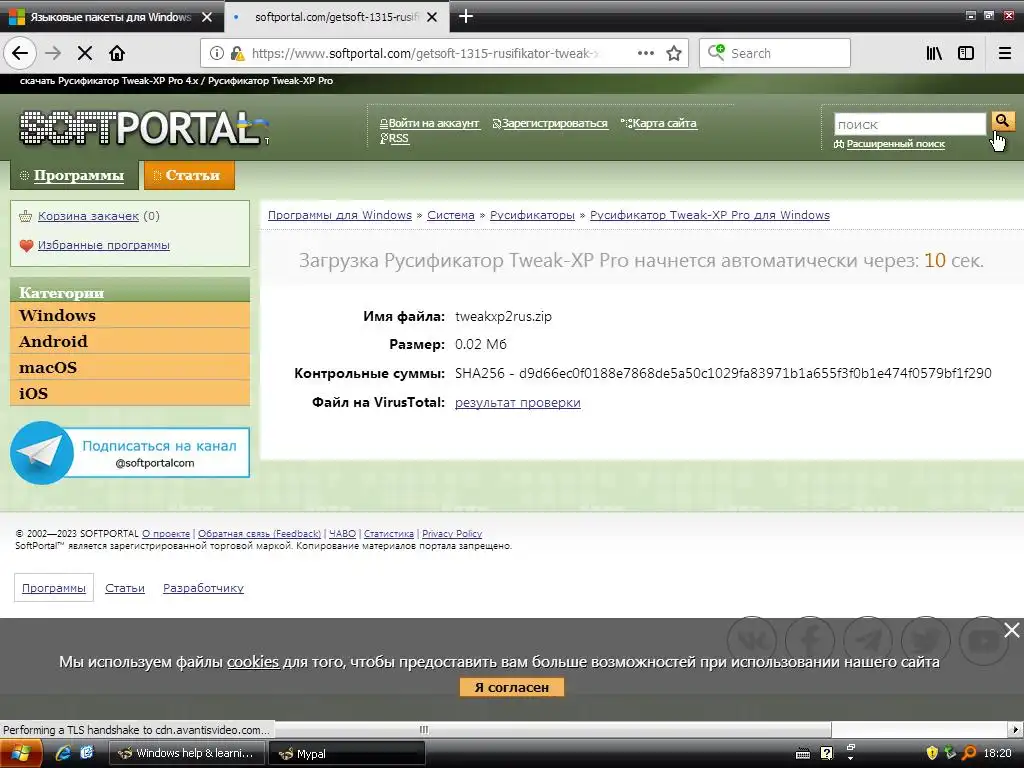
Task: Toggle the browser sidebar view
Action: (x=966, y=54)
